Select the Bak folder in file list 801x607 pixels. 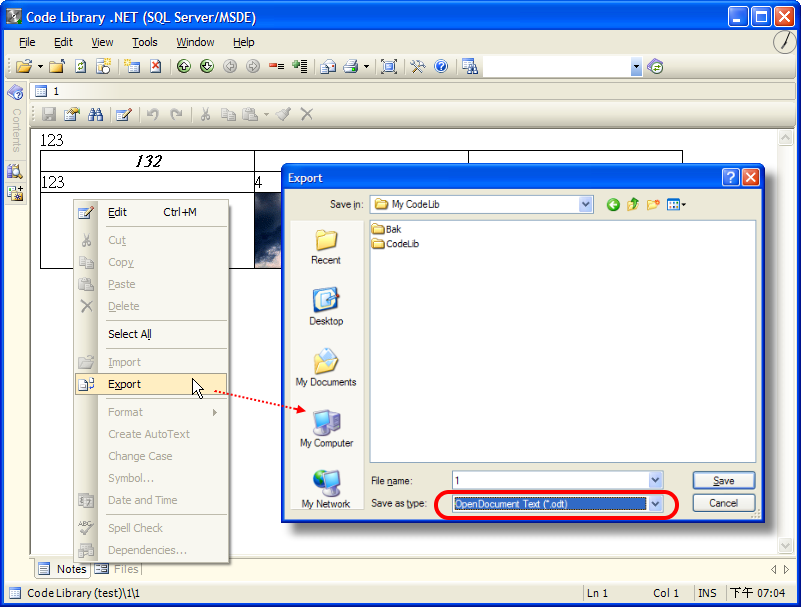[387, 229]
